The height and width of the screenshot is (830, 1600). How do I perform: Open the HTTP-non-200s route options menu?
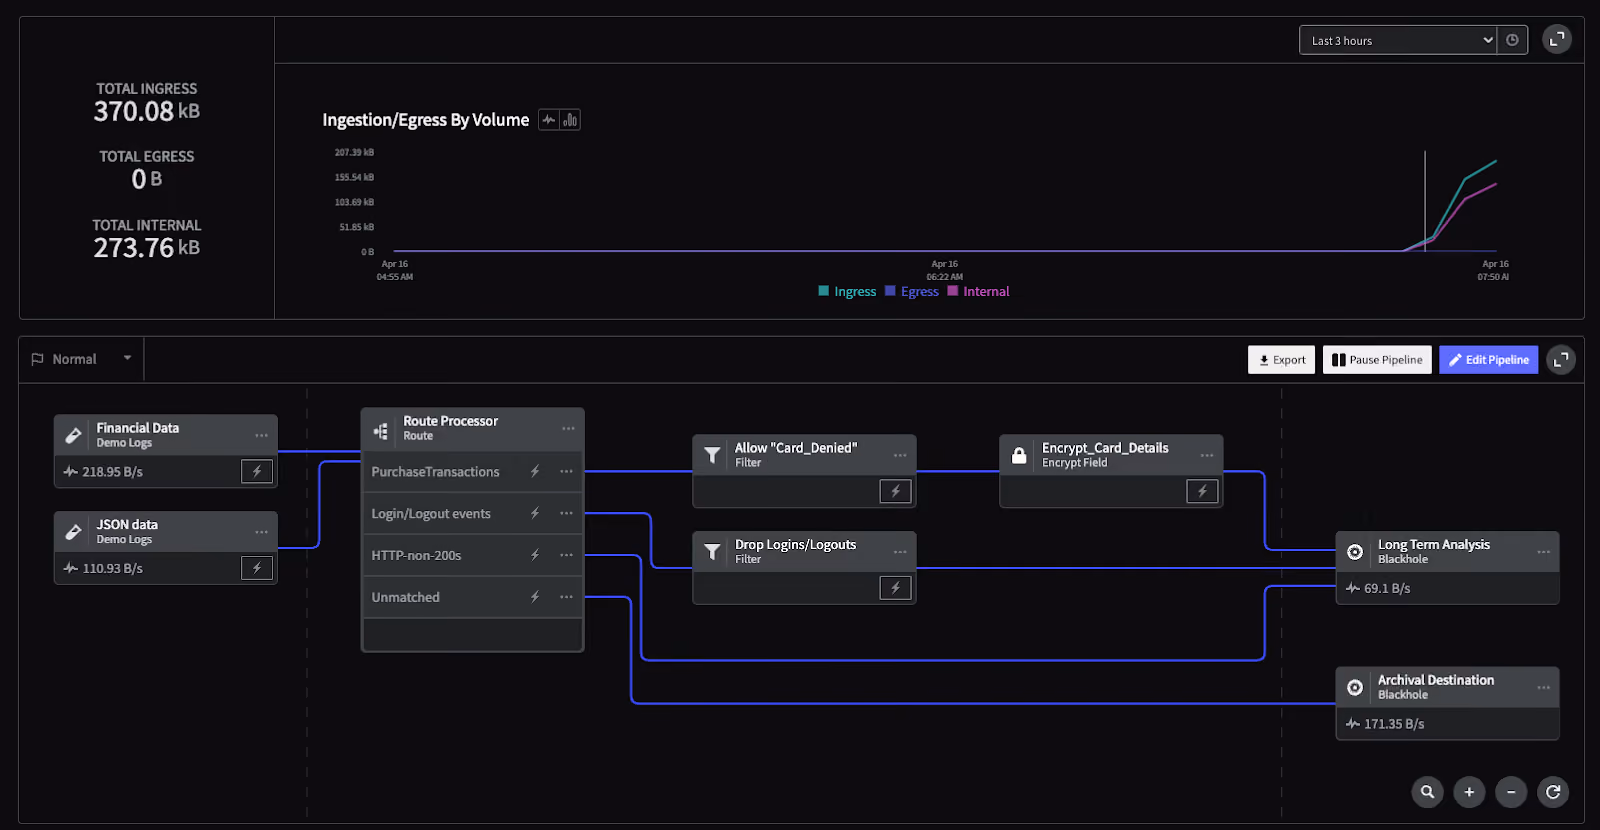[567, 555]
